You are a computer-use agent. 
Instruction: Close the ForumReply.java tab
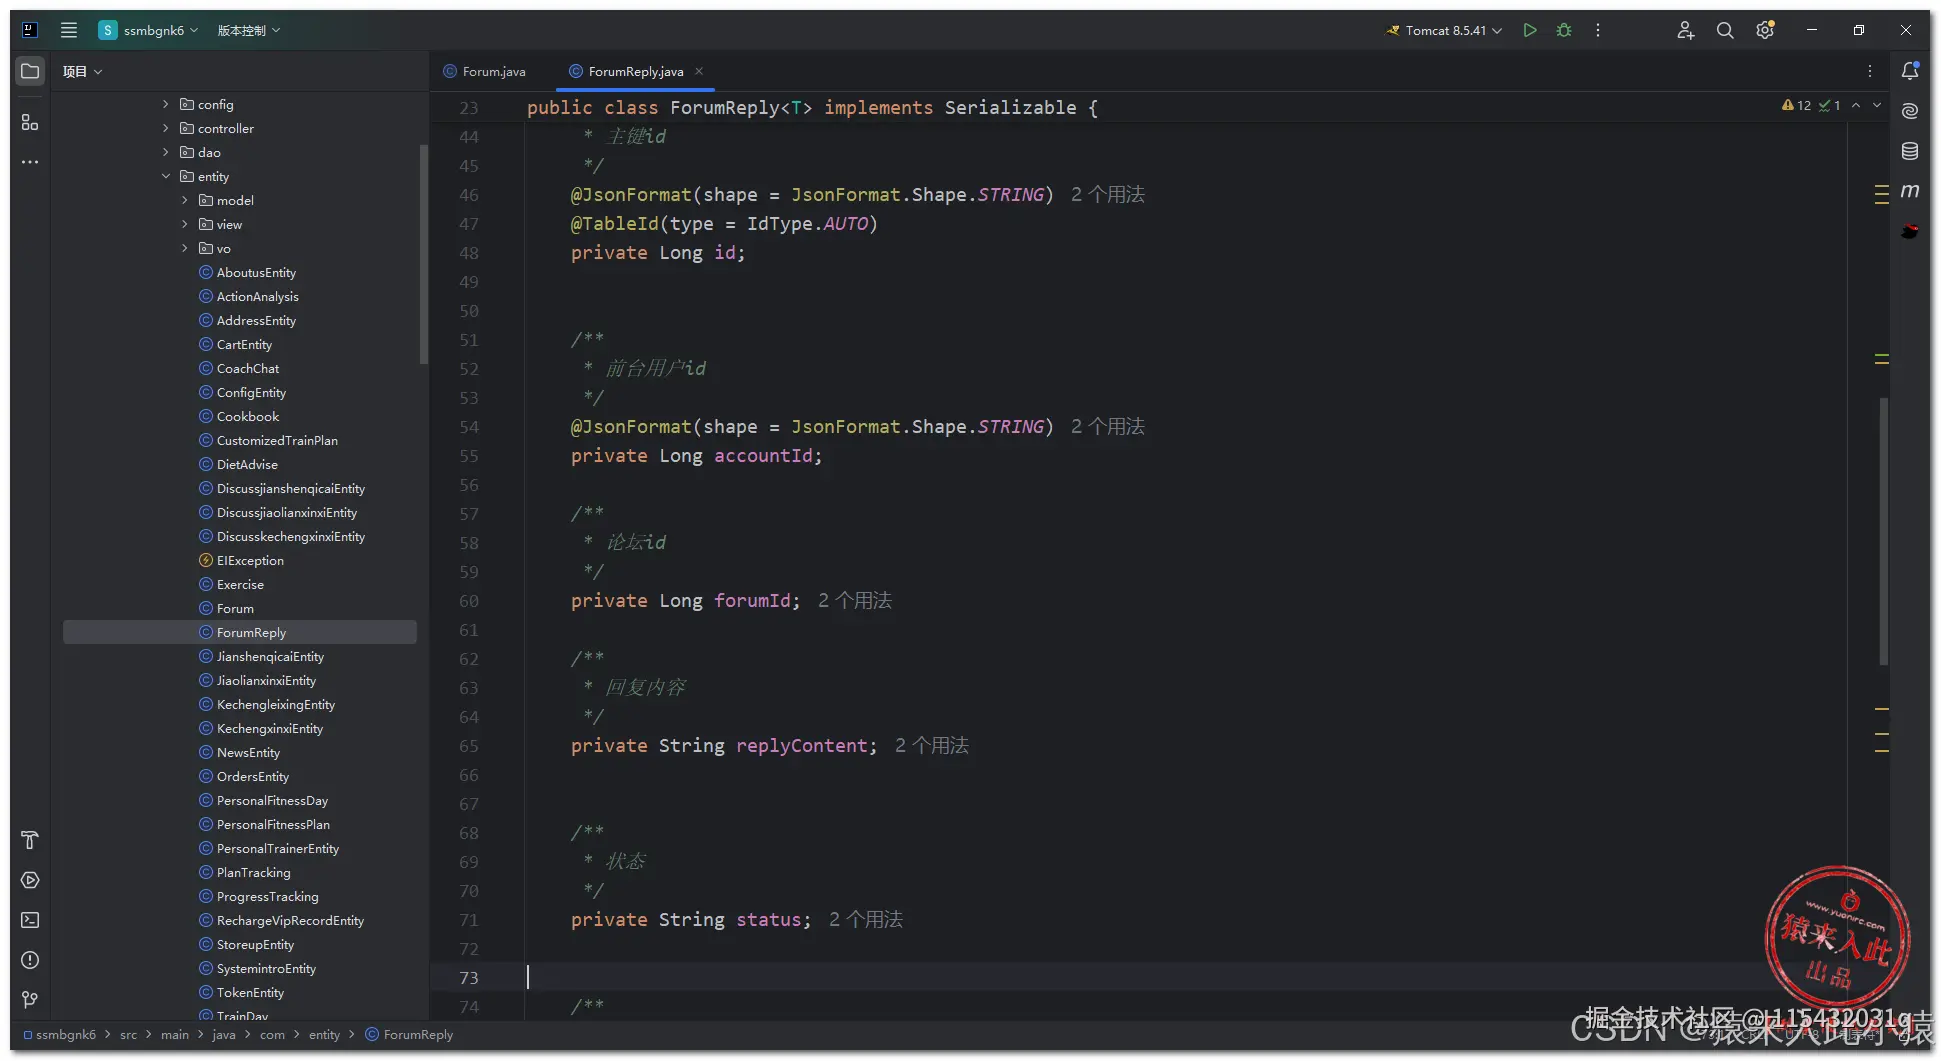coord(699,71)
